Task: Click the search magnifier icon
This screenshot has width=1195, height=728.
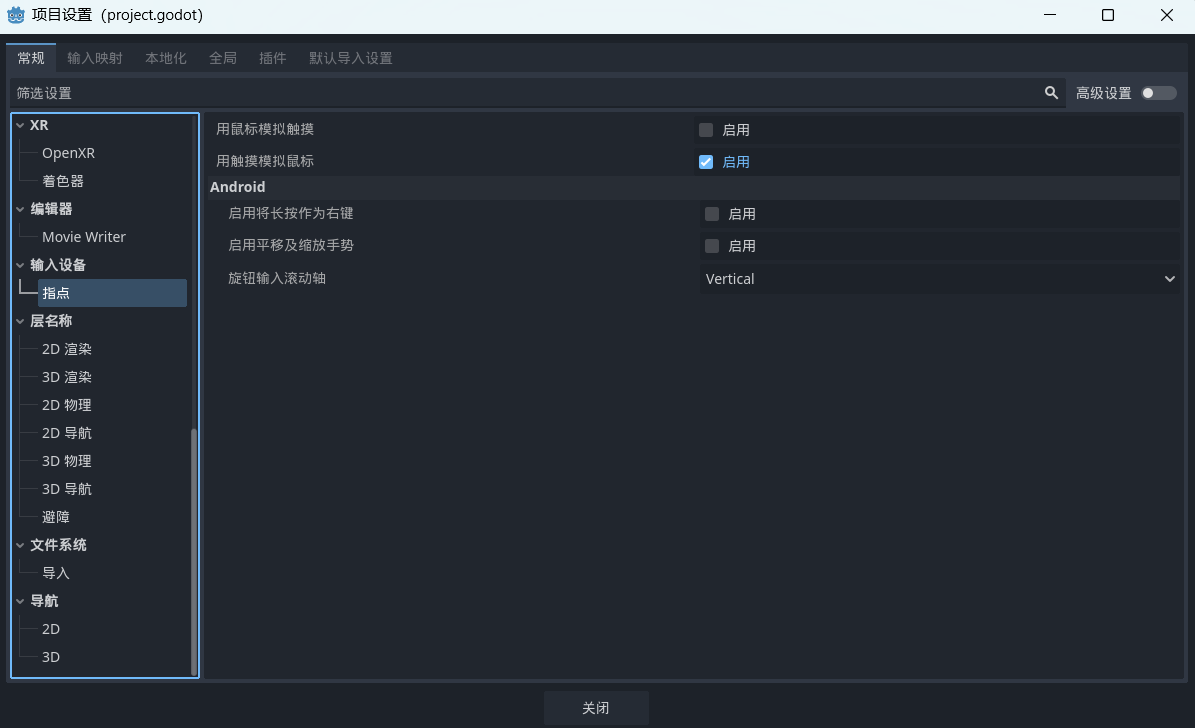Action: (1051, 93)
